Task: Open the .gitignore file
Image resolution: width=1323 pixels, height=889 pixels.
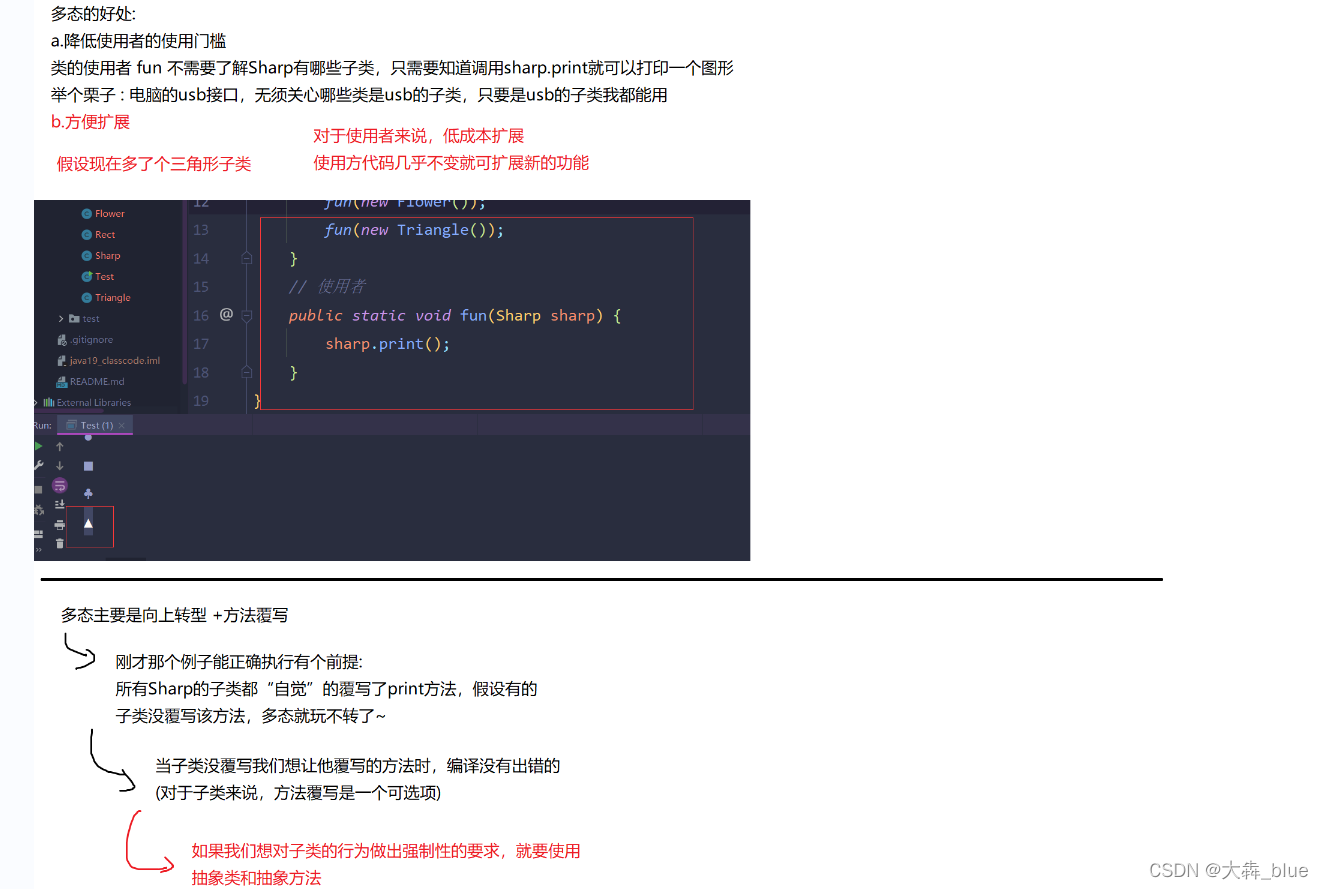Action: pos(91,340)
